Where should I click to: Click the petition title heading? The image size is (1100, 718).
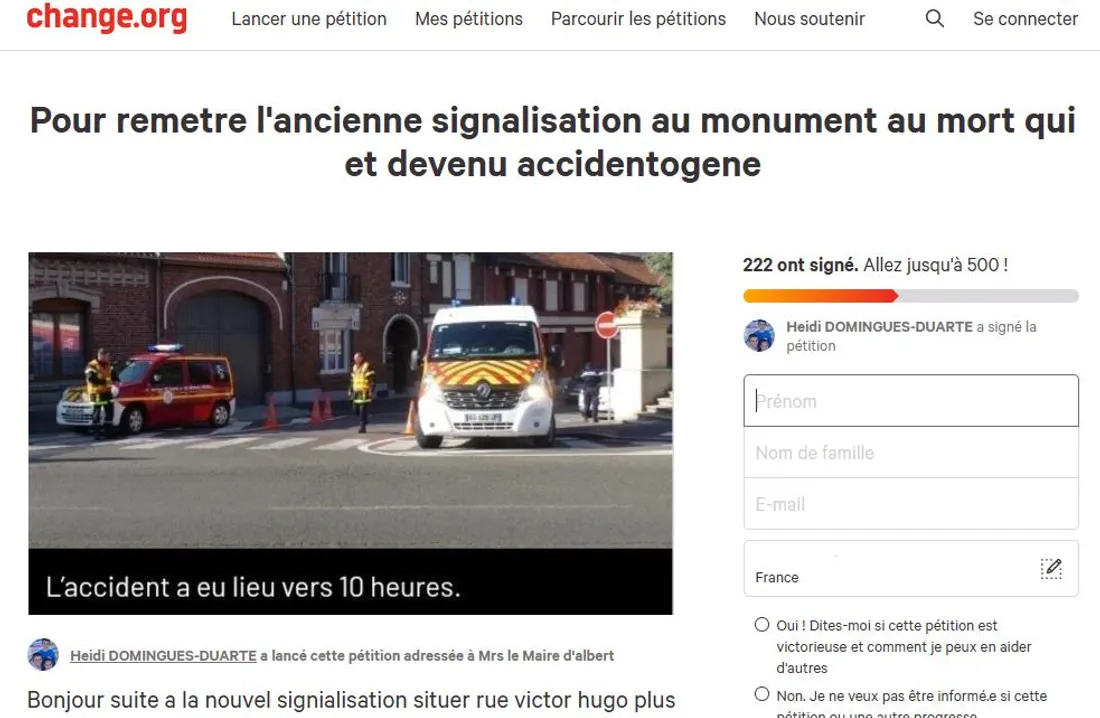pyautogui.click(x=553, y=142)
